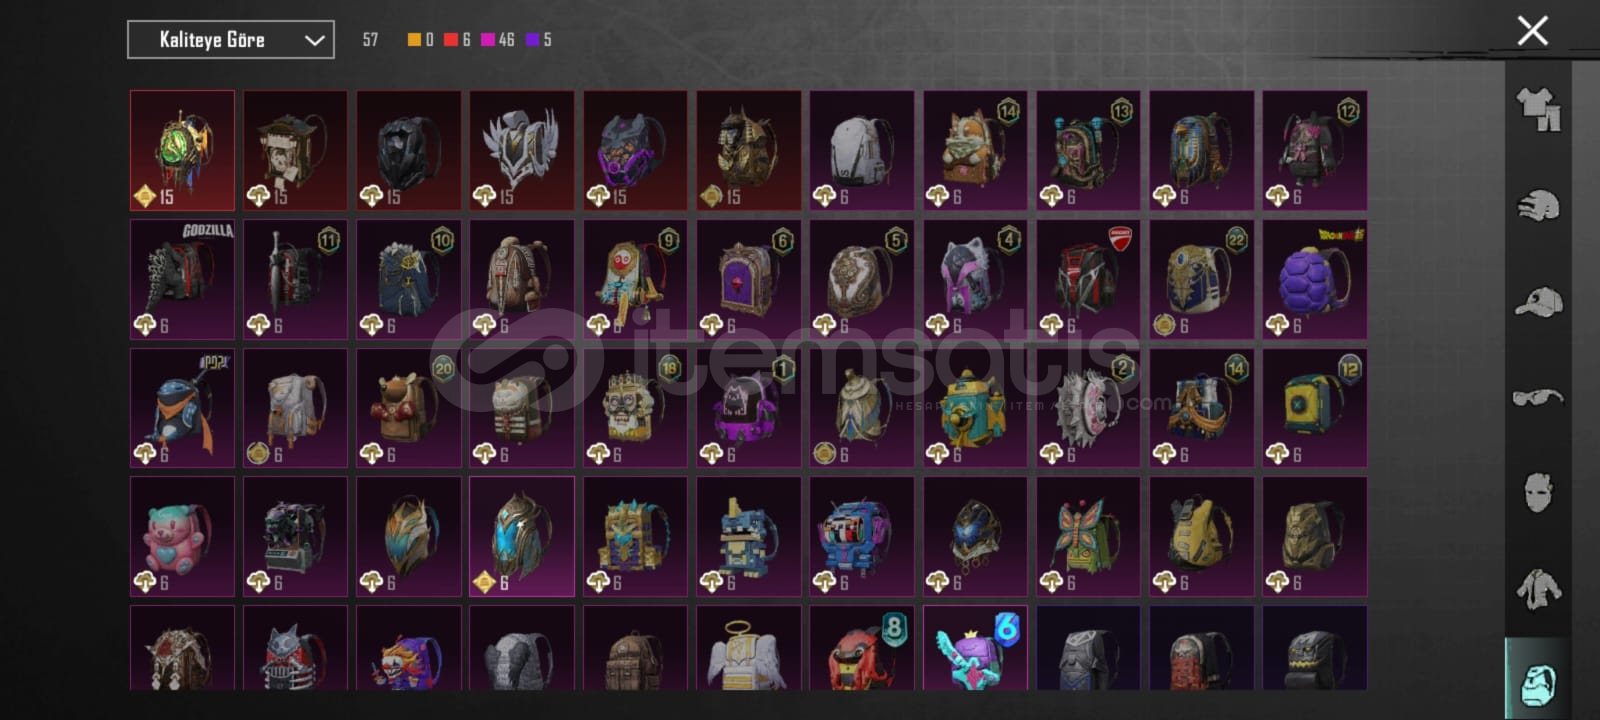Click the purple quality count swatch
1600x720 pixels.
coord(532,40)
